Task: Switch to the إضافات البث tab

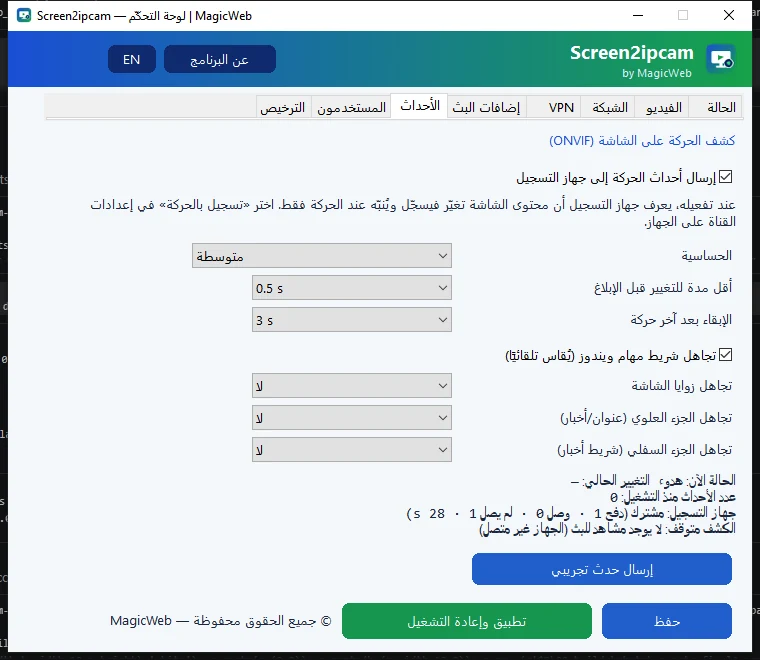Action: point(486,107)
